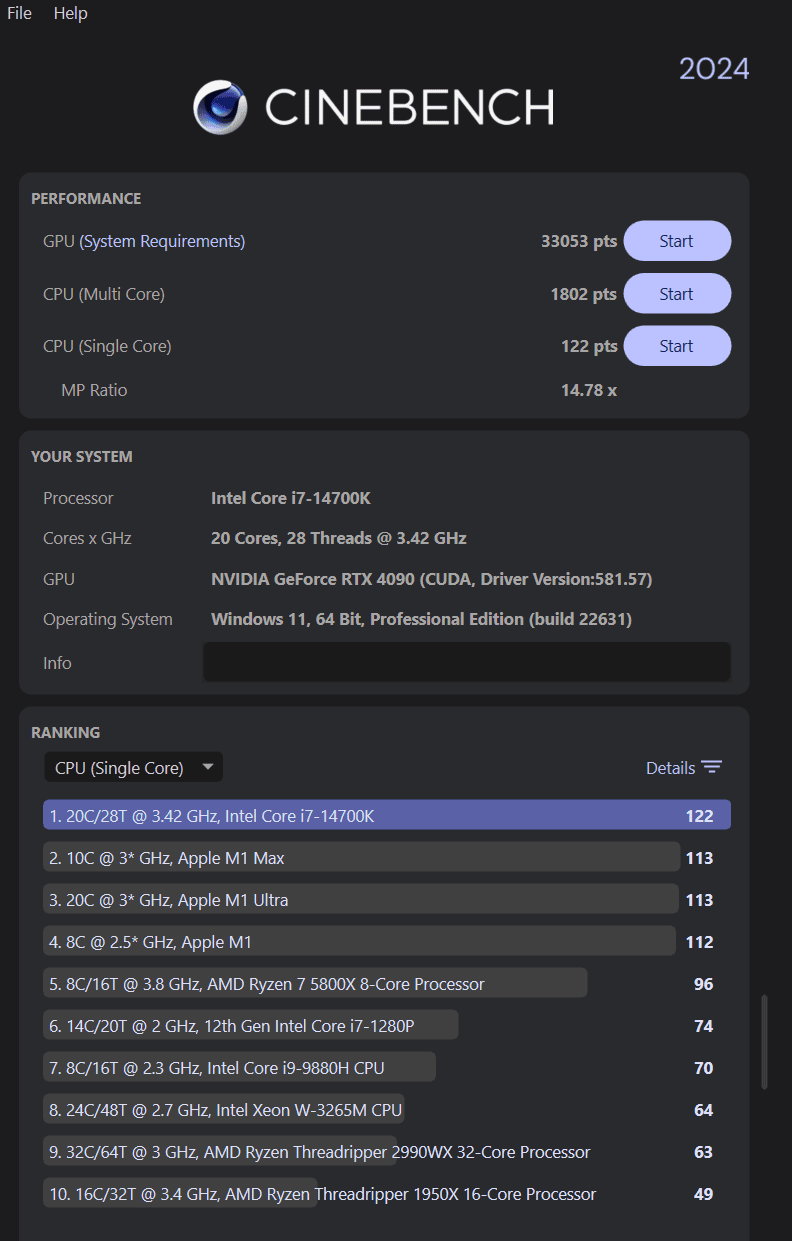Click the PERFORMANCE section heading
The width and height of the screenshot is (792, 1241).
(x=86, y=198)
